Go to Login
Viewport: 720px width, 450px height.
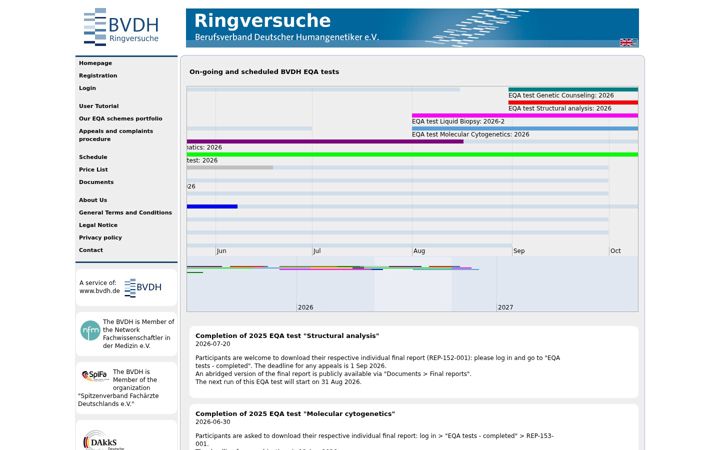[87, 88]
